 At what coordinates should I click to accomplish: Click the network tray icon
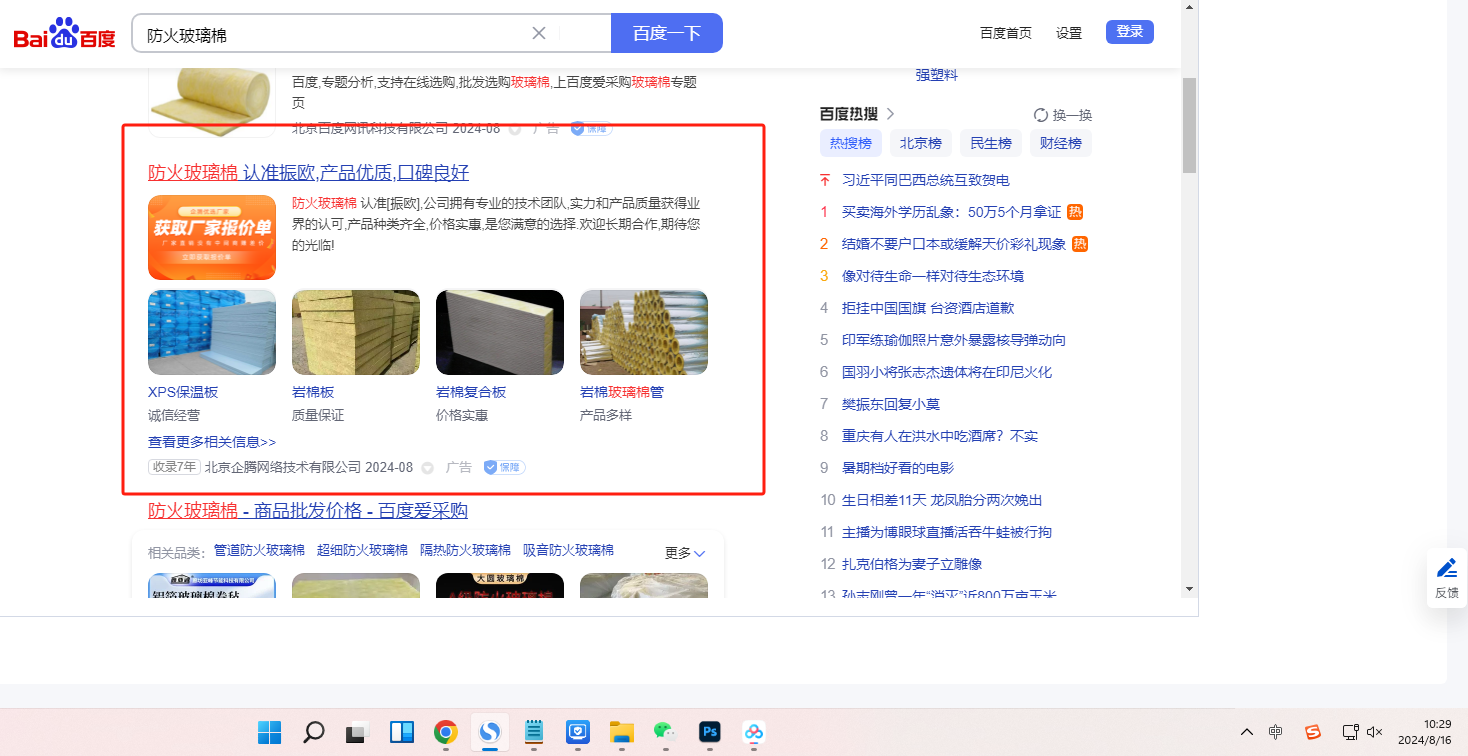pos(1350,732)
